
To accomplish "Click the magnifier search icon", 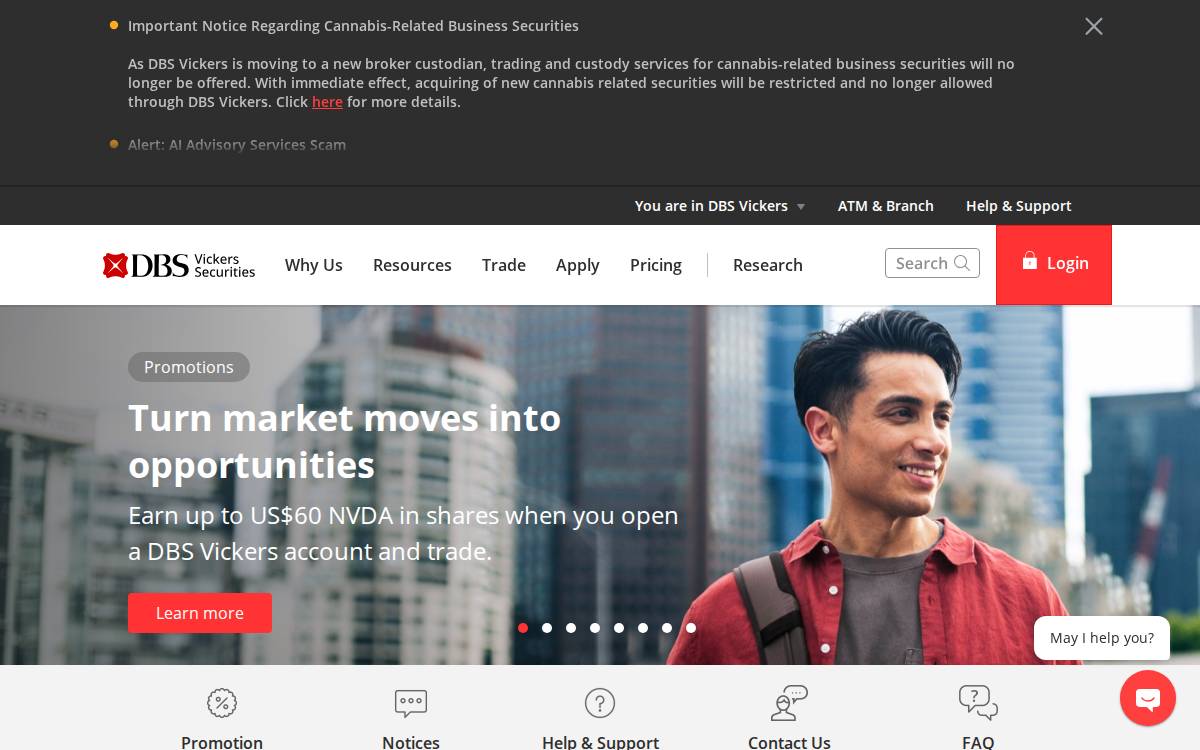I will click(x=962, y=263).
